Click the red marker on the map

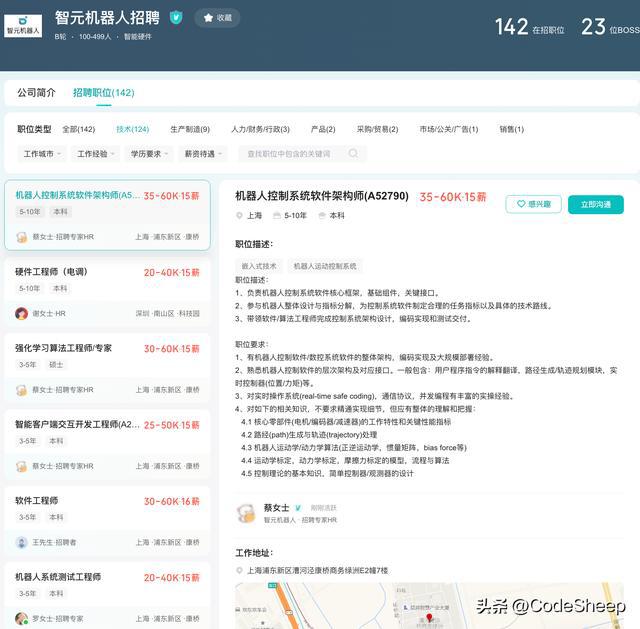[429, 618]
